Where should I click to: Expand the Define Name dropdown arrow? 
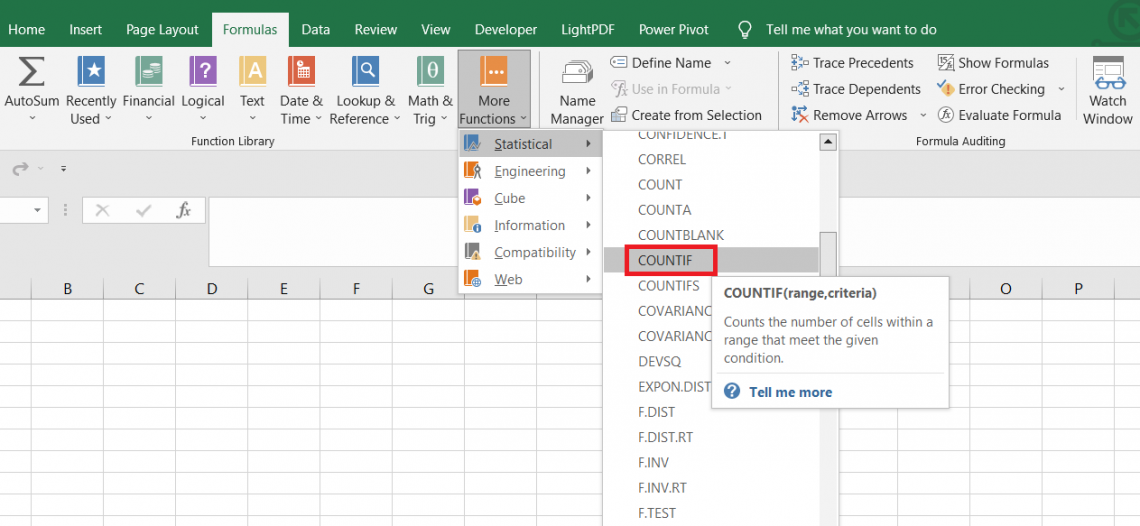[x=728, y=63]
